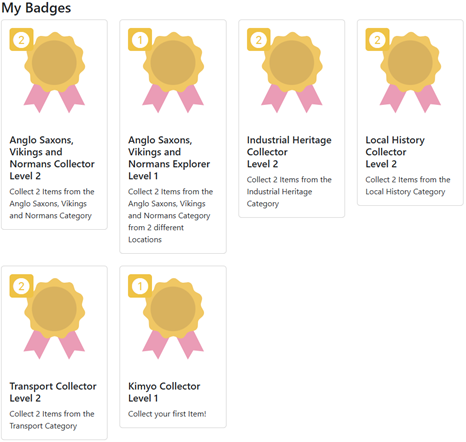Image resolution: width=466 pixels, height=442 pixels.
Task: Click the 'from 2 different Locations' description text
Action: (x=156, y=234)
